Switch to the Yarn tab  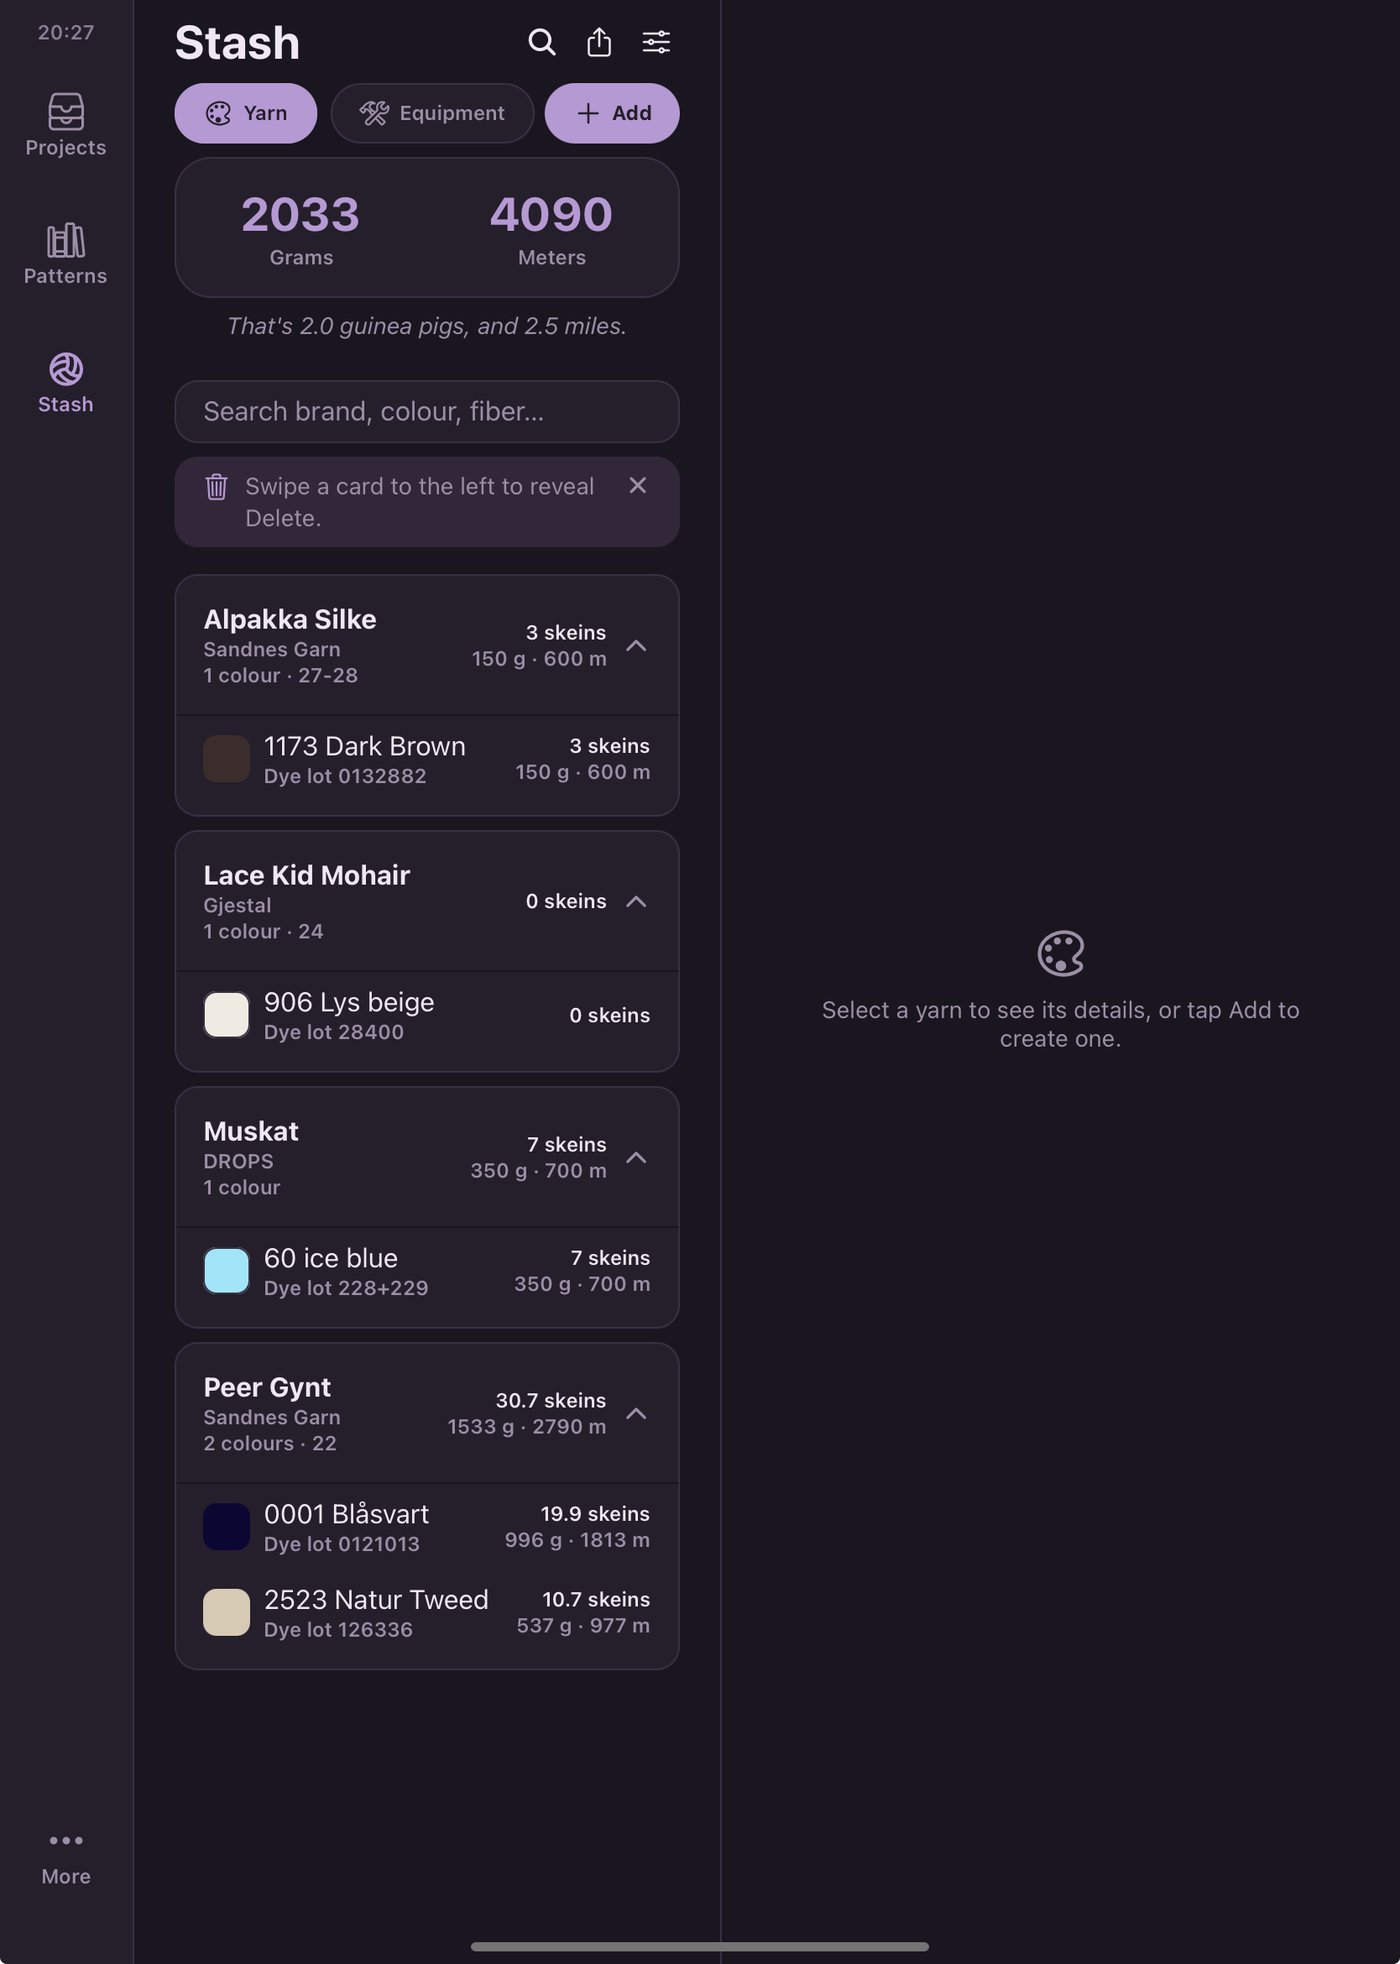click(246, 113)
